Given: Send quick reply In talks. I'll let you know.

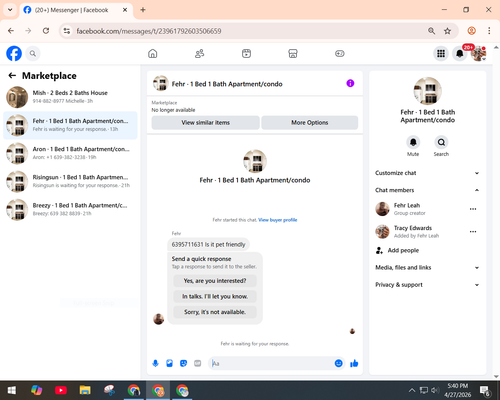Looking at the screenshot, I should pos(215,296).
